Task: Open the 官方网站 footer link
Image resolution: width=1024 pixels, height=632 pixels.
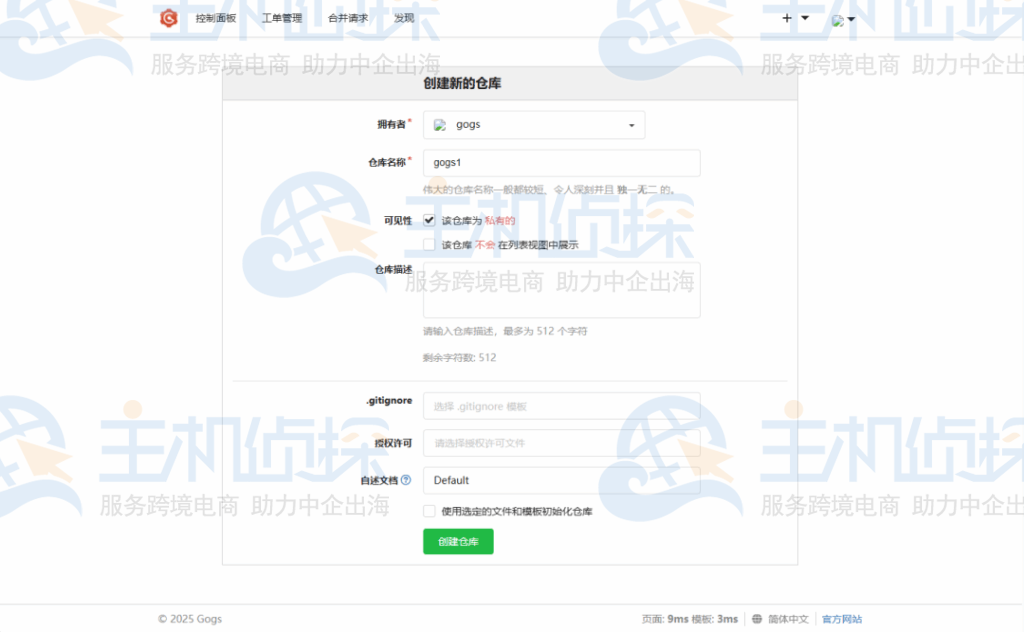Action: coord(842,619)
